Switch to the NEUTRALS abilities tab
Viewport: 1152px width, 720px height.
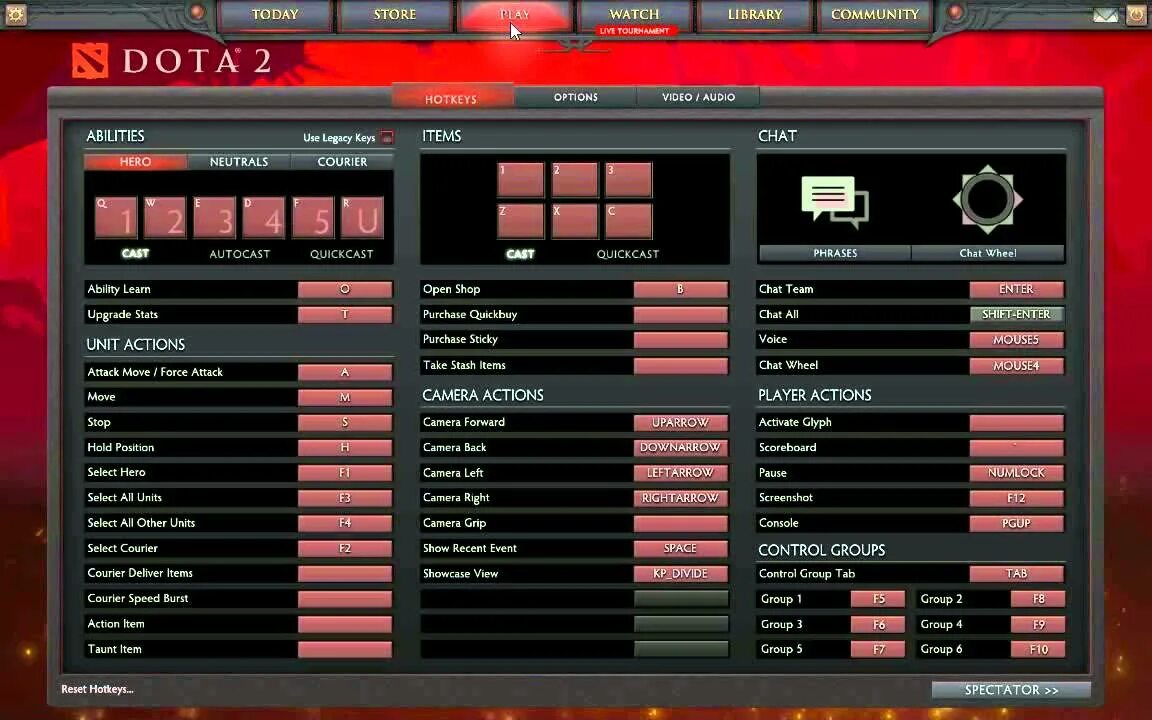click(239, 162)
